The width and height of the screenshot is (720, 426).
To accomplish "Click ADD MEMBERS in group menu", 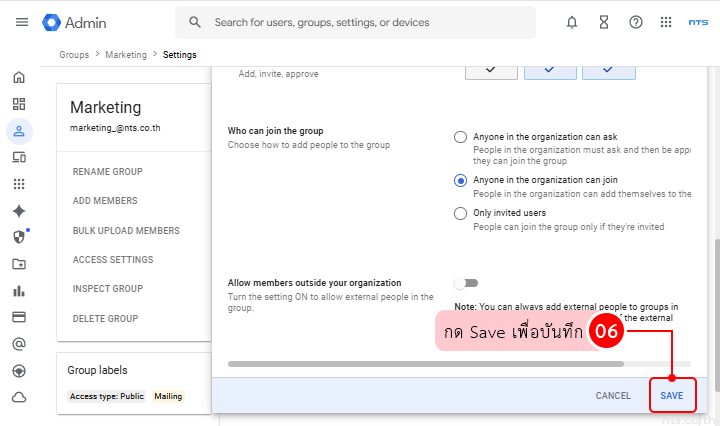I will tap(105, 201).
